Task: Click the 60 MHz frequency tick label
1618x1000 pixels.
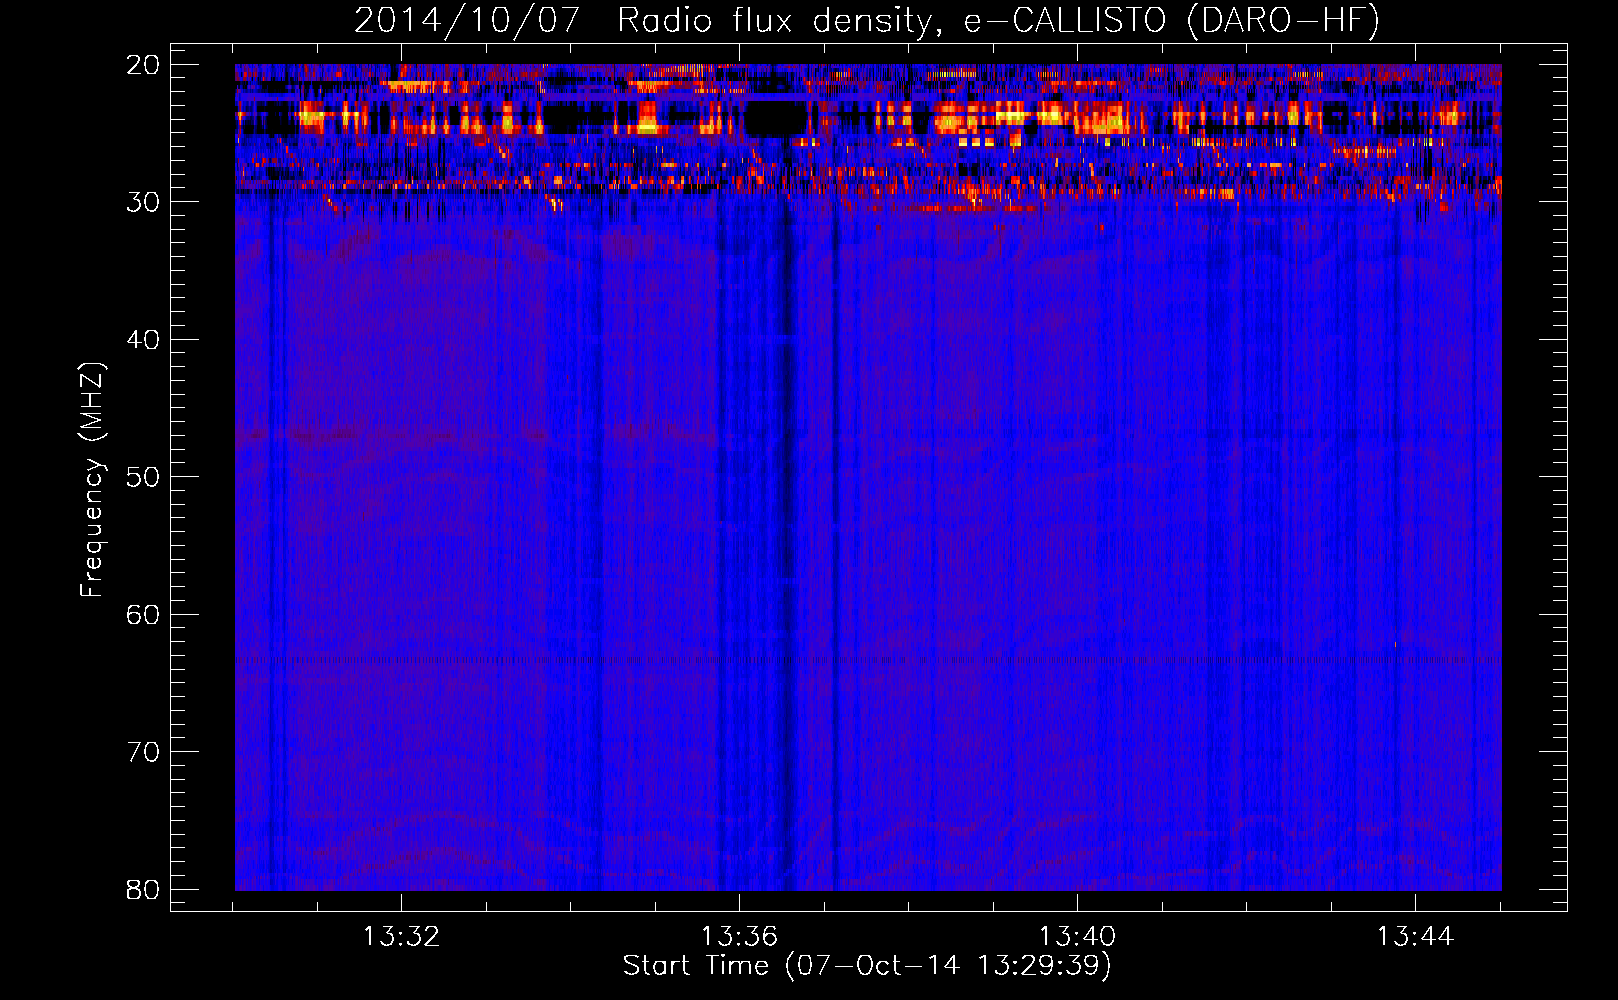Action: [143, 614]
